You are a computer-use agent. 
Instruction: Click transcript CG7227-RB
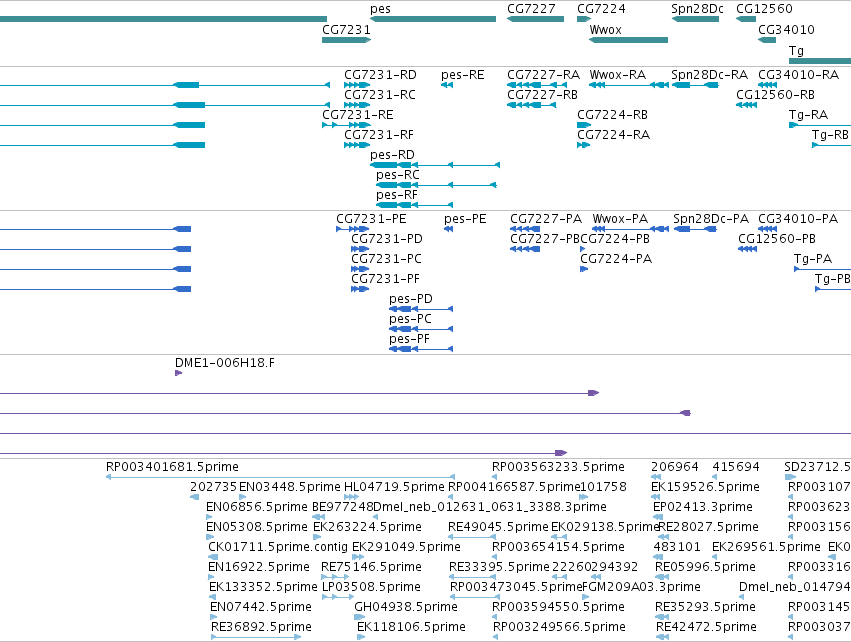(543, 95)
